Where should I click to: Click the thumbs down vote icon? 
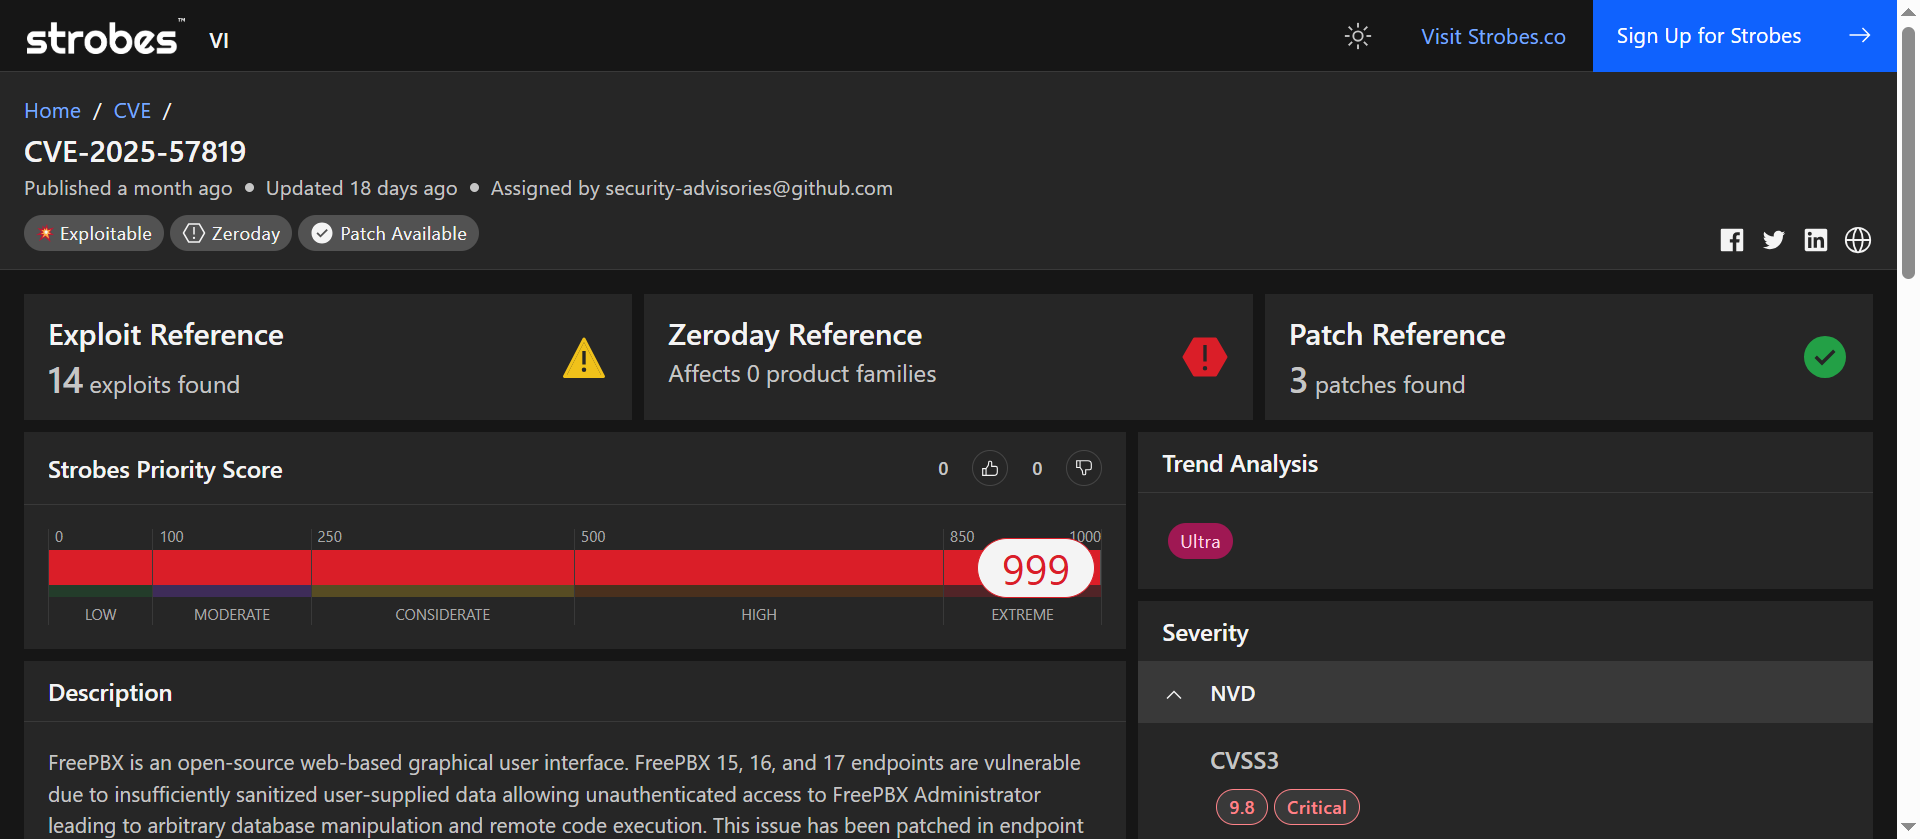pos(1084,468)
